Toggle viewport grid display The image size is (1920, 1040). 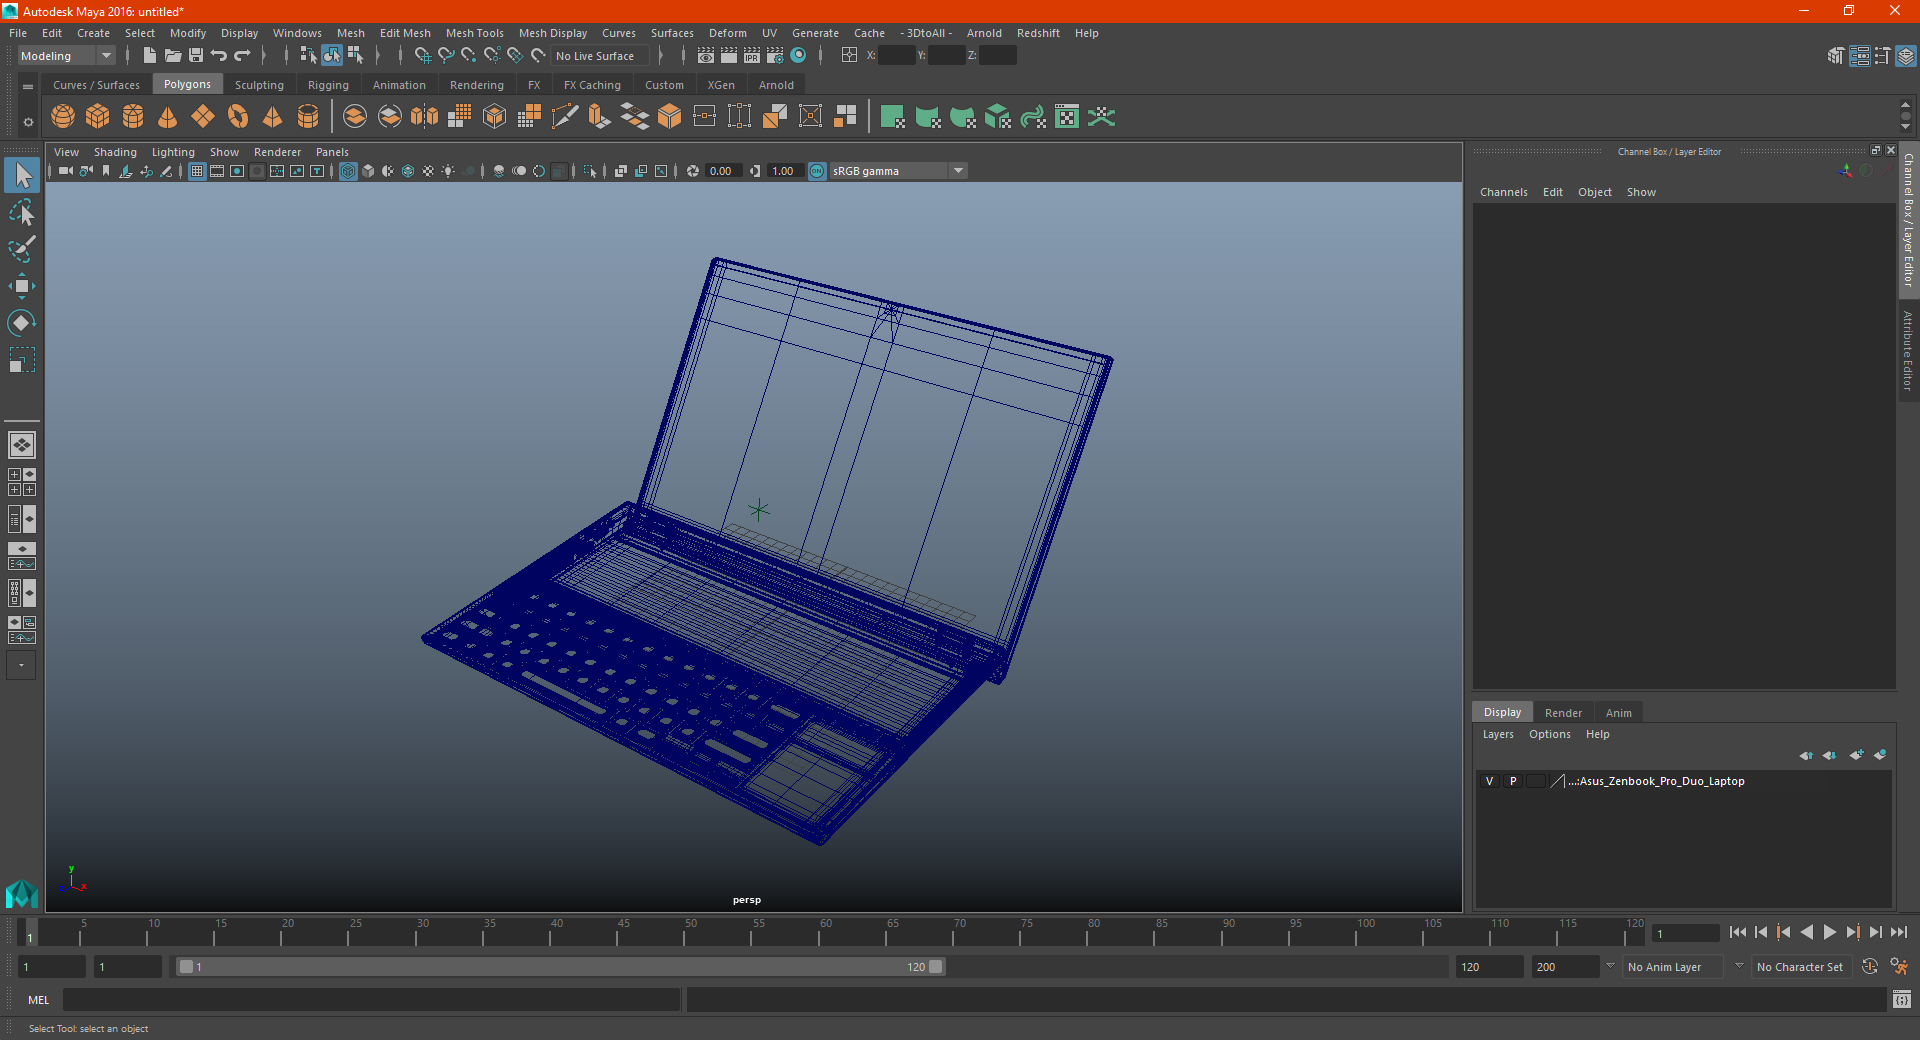click(x=197, y=171)
